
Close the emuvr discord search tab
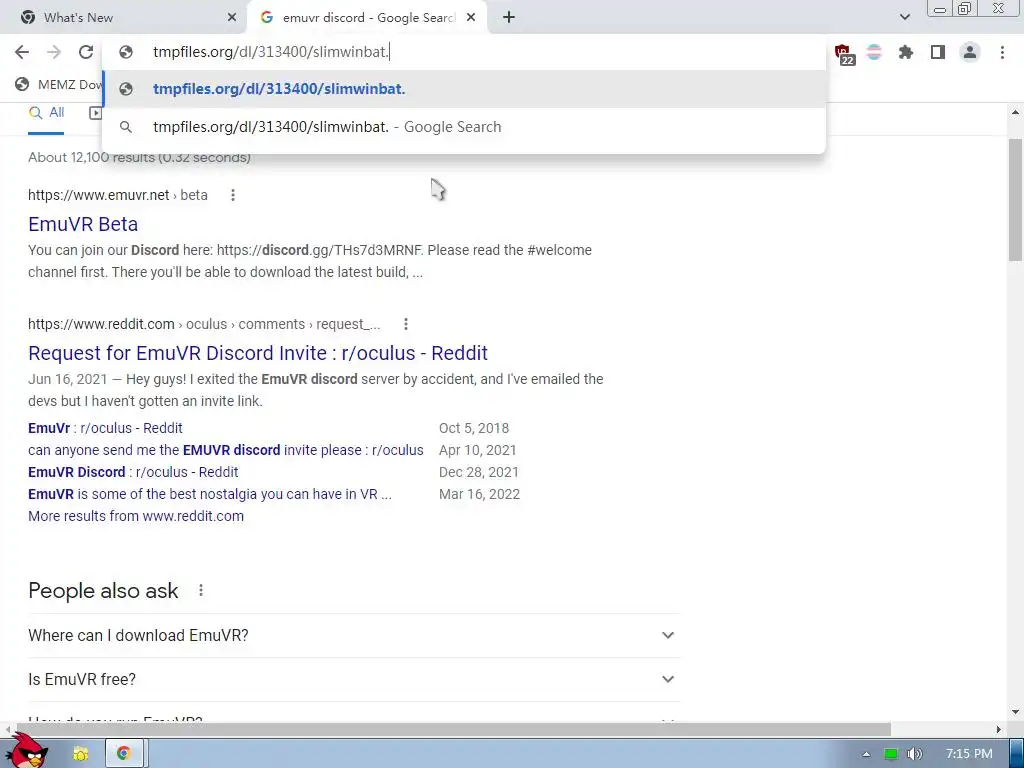(x=471, y=18)
